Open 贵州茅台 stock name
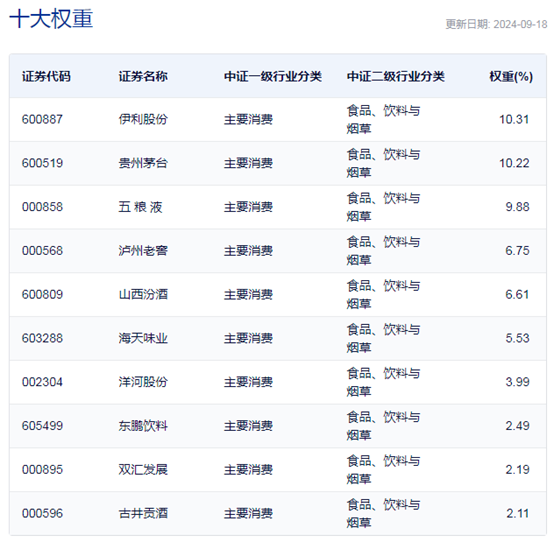The height and width of the screenshot is (542, 554). pos(143,163)
